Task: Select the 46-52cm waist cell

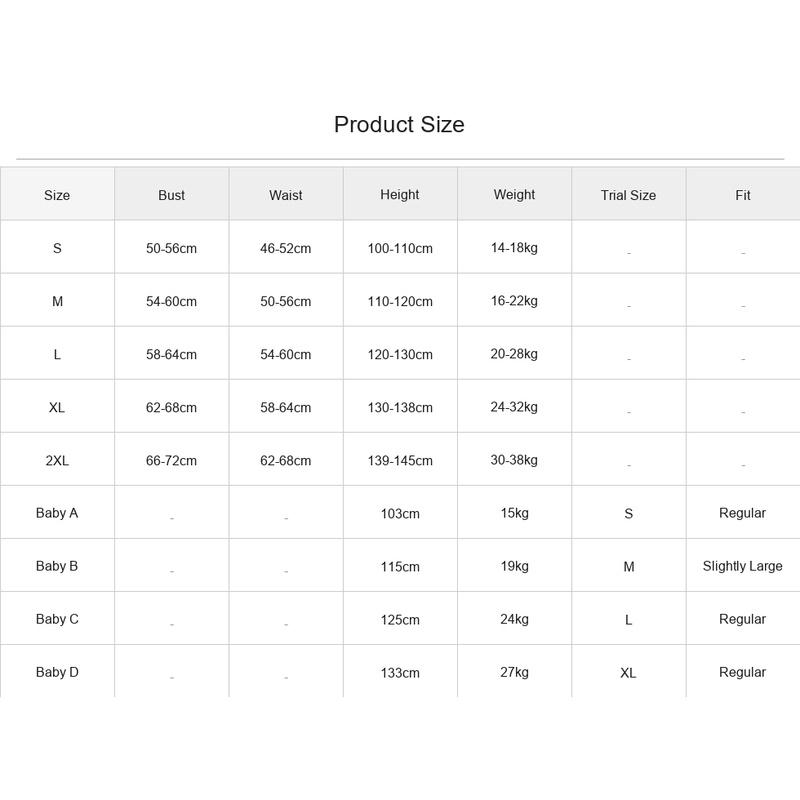Action: tap(286, 248)
